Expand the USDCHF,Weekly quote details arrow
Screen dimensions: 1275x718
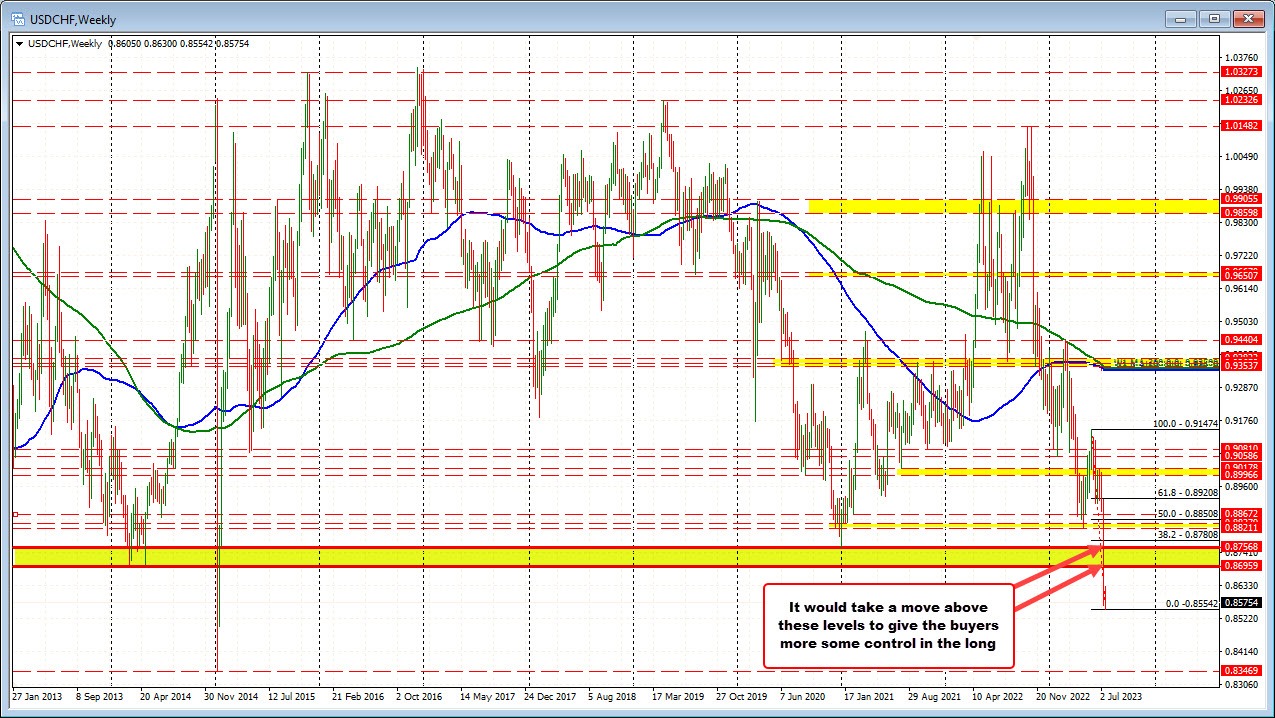(x=18, y=44)
